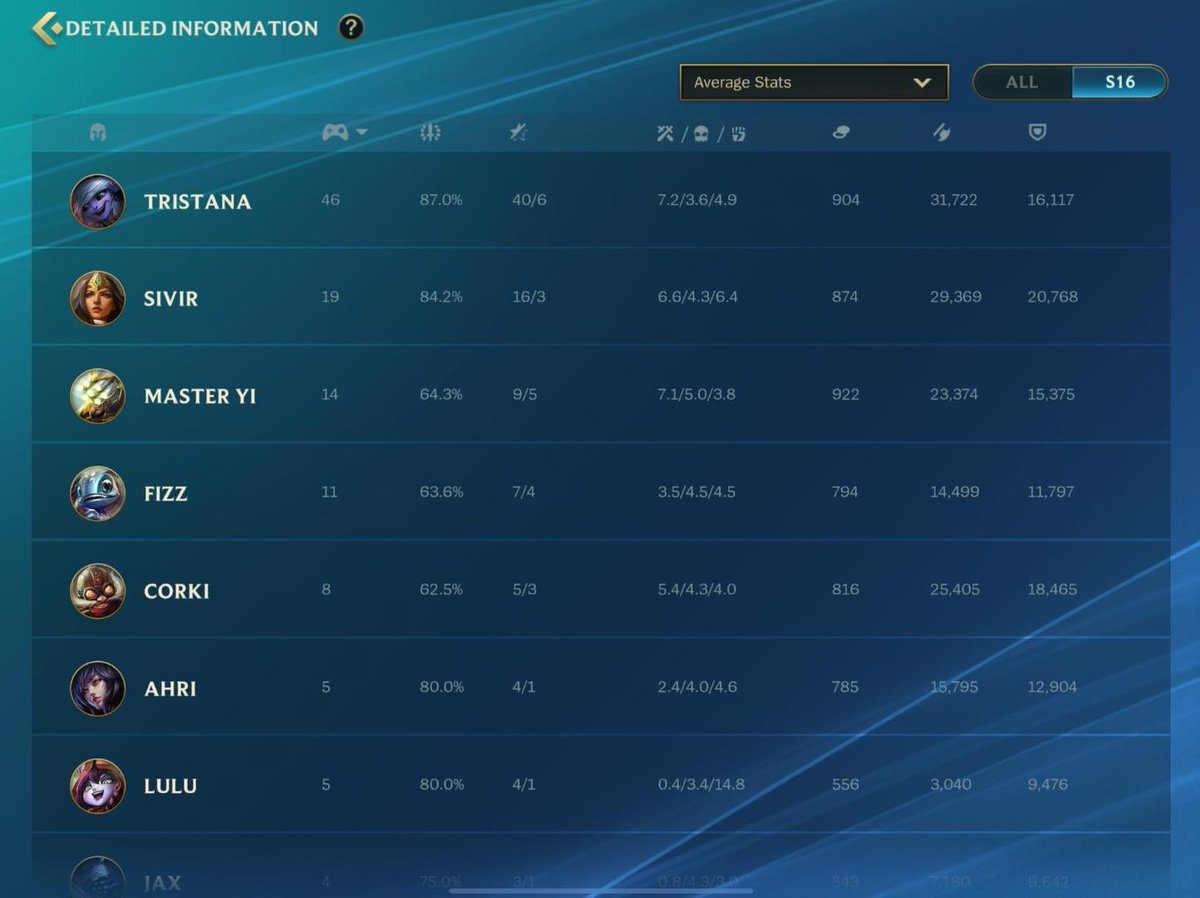Sort by win rate column icon

431,132
